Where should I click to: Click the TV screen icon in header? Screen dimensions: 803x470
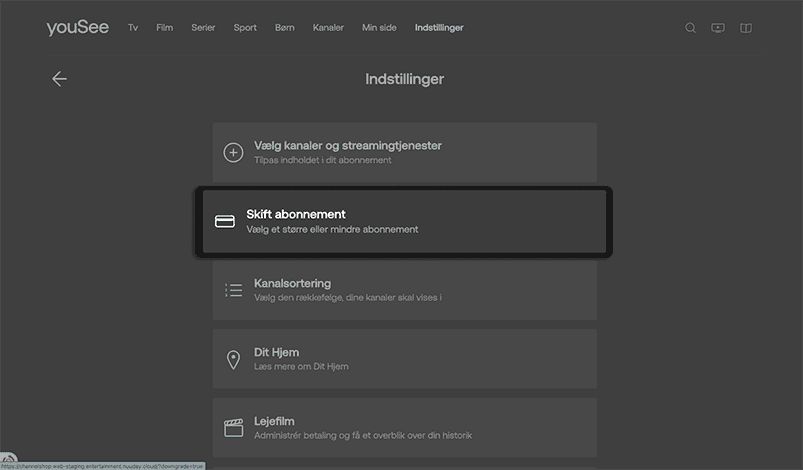[x=718, y=28]
